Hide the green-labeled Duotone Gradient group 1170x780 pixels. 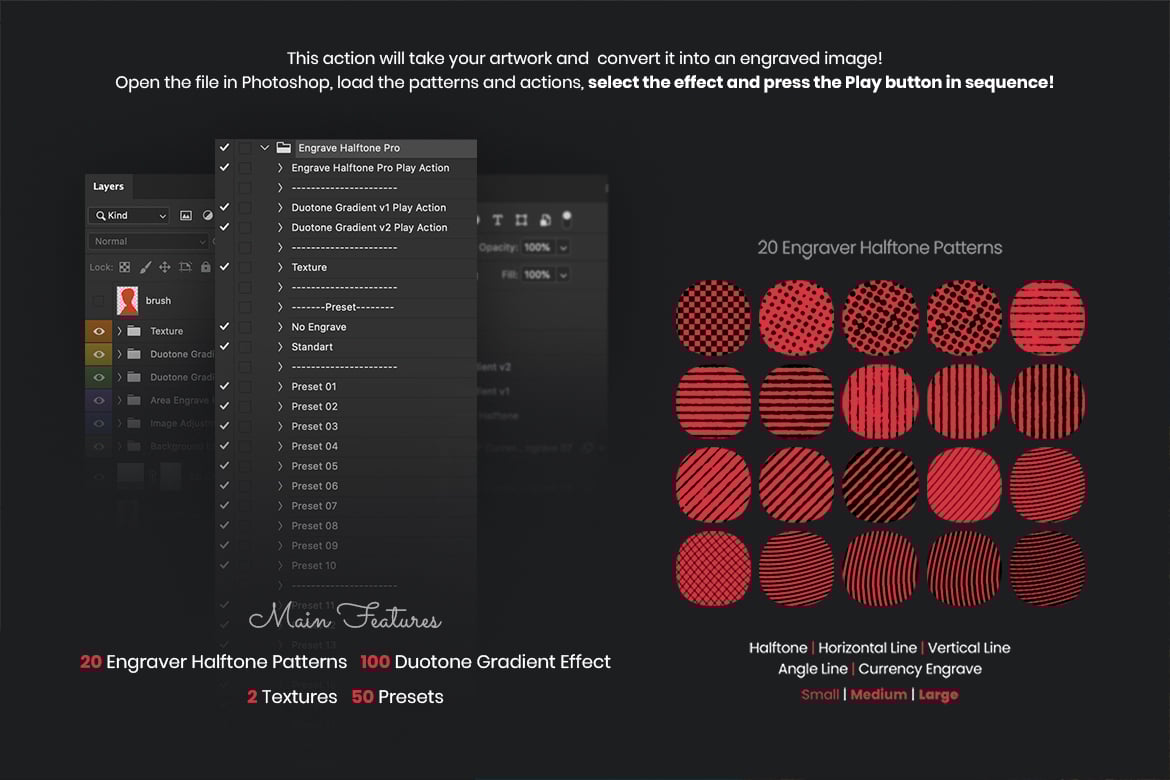[98, 377]
